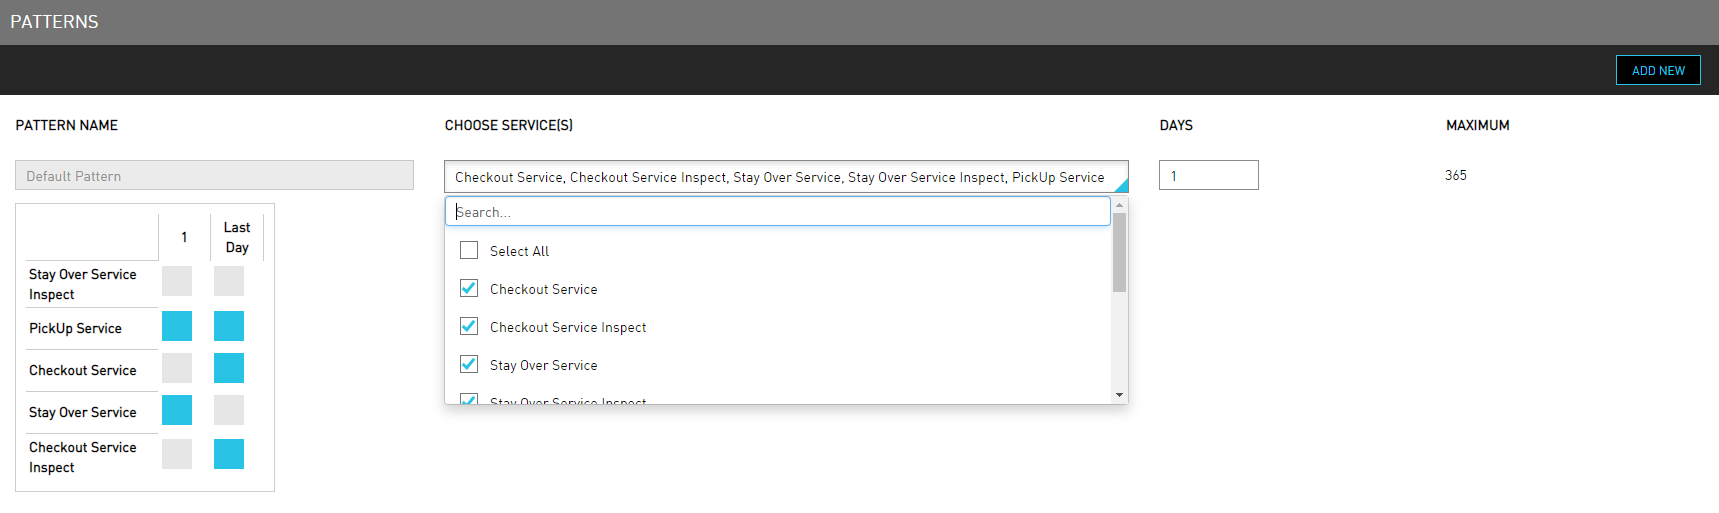Toggle PickUp Service Last Day cell
Image resolution: width=1719 pixels, height=513 pixels.
coord(229,326)
